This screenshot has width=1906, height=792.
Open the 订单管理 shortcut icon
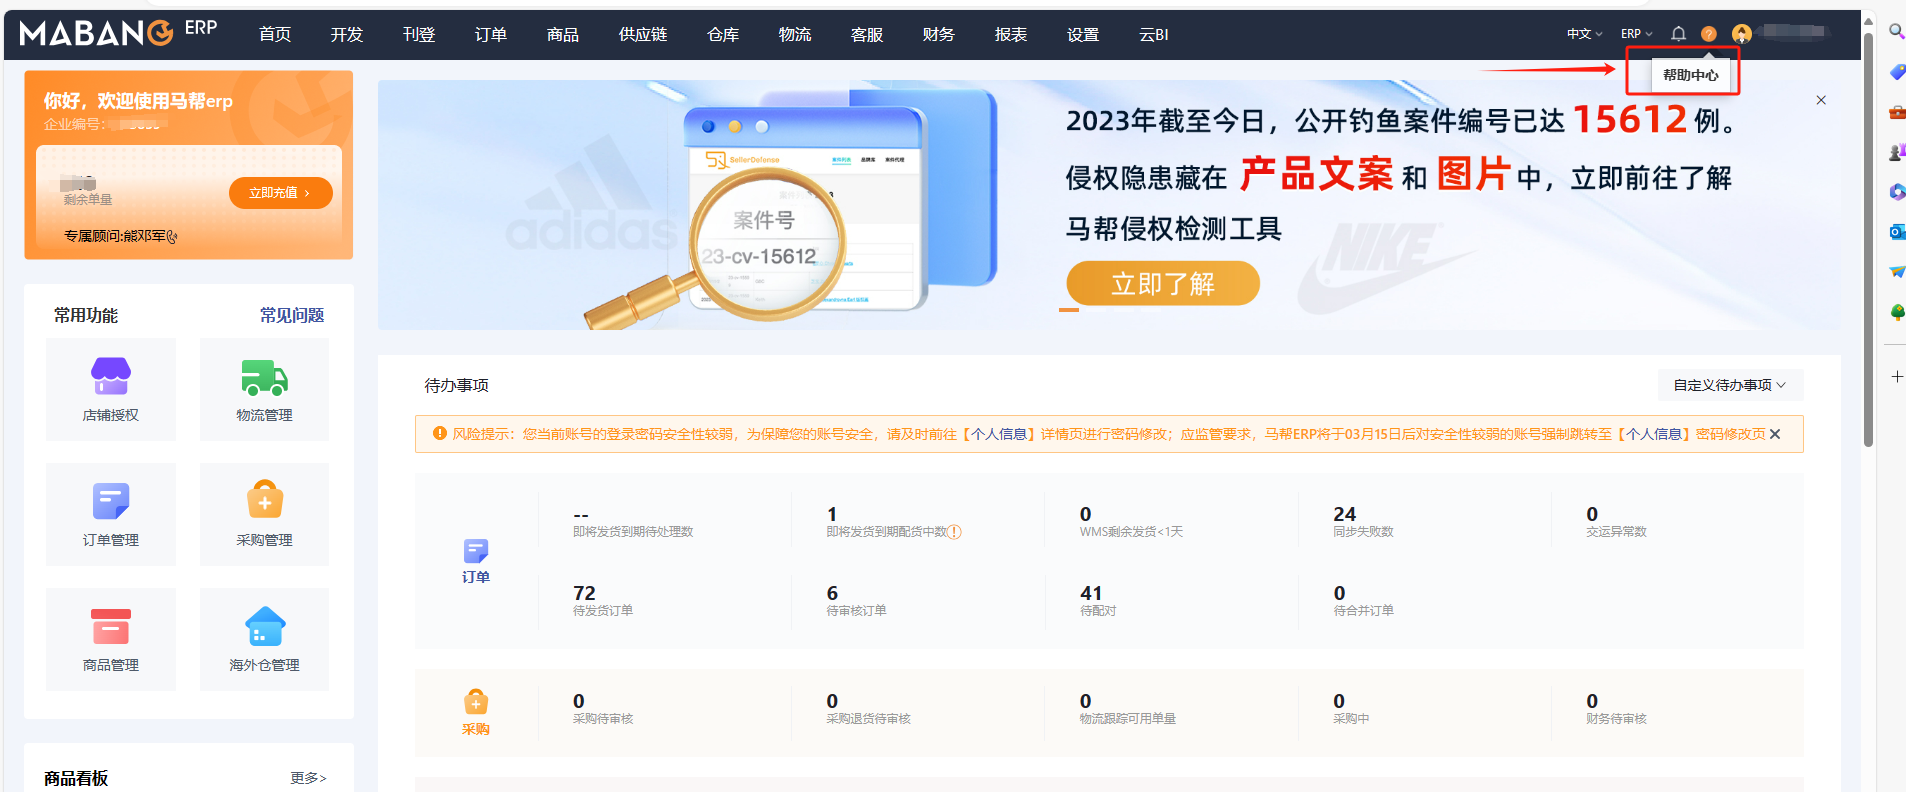(111, 501)
